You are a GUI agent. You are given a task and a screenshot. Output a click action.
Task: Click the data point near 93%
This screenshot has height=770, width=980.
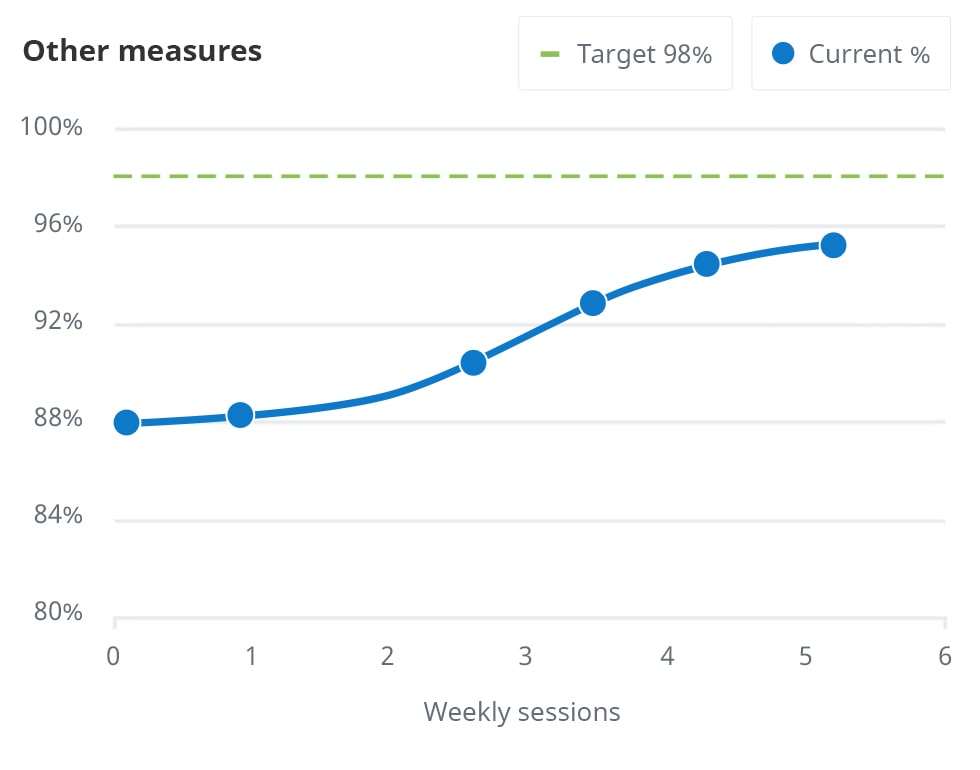593,303
